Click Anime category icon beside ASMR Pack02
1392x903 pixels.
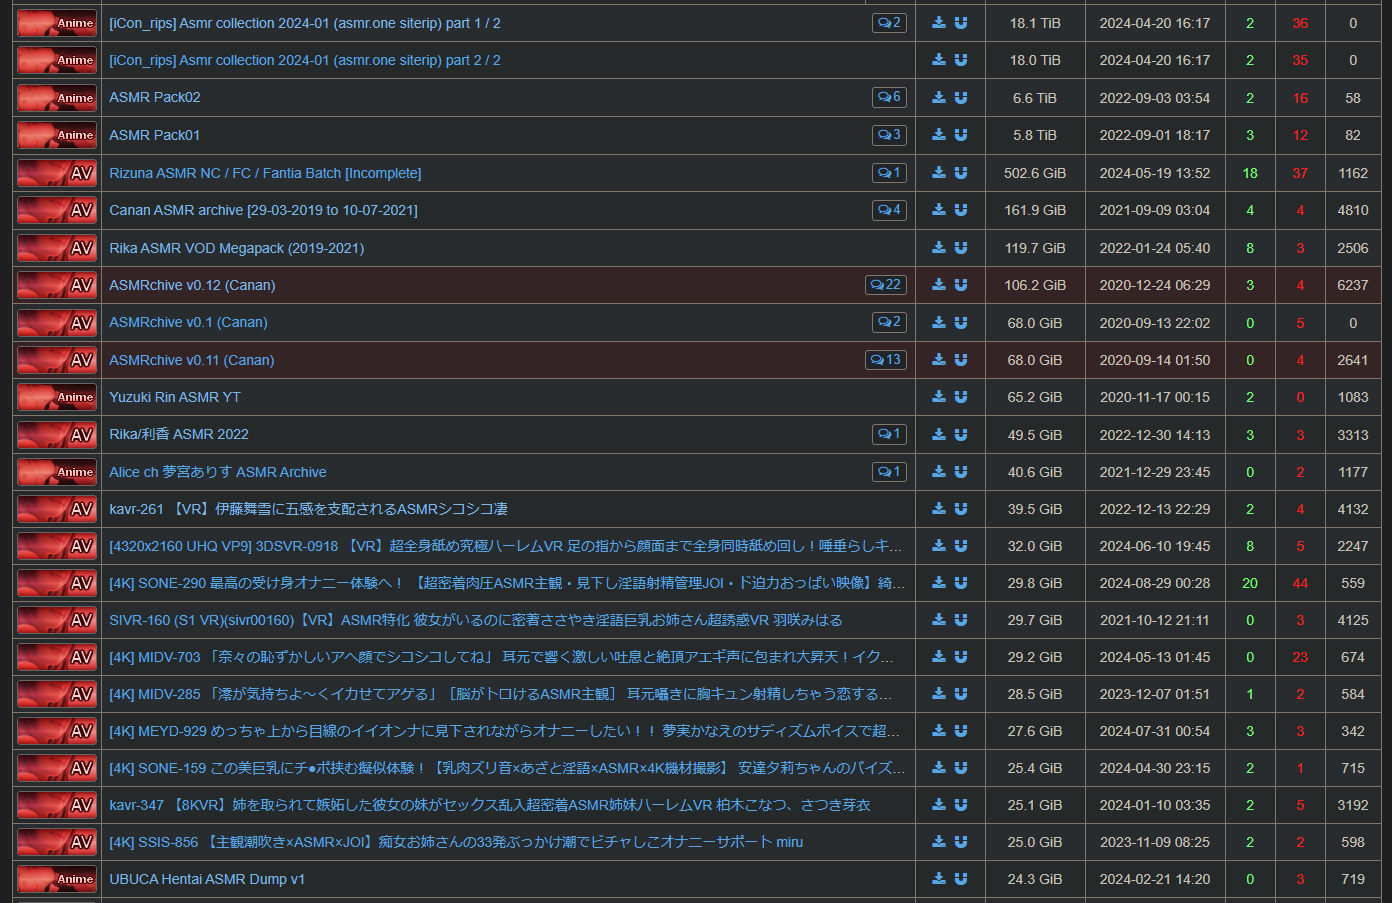tap(57, 97)
